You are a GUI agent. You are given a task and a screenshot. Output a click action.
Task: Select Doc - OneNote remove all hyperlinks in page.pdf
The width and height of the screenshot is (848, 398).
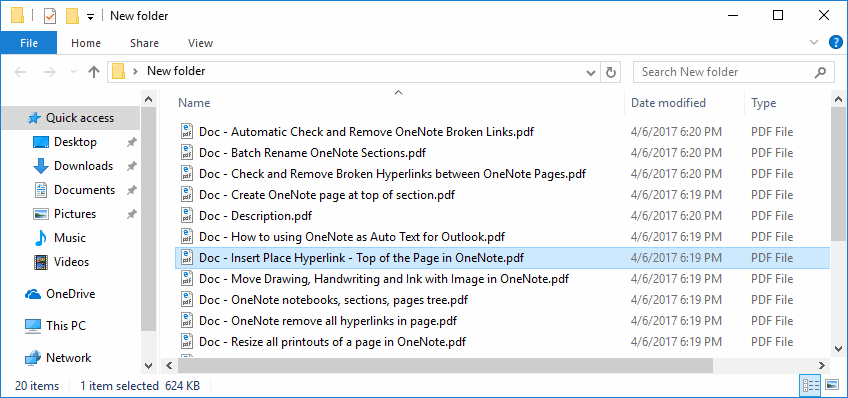(328, 321)
